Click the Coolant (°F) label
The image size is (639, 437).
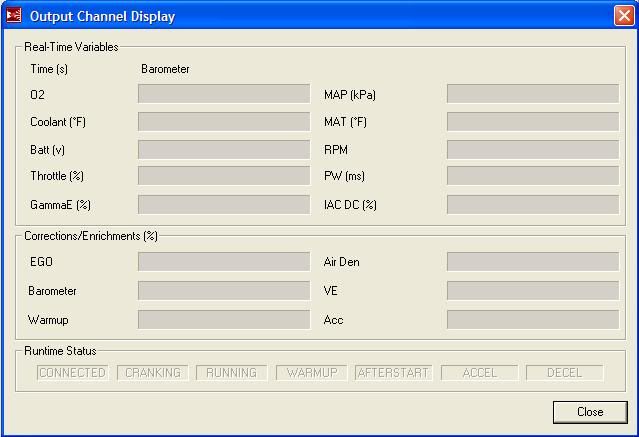[x=58, y=122]
